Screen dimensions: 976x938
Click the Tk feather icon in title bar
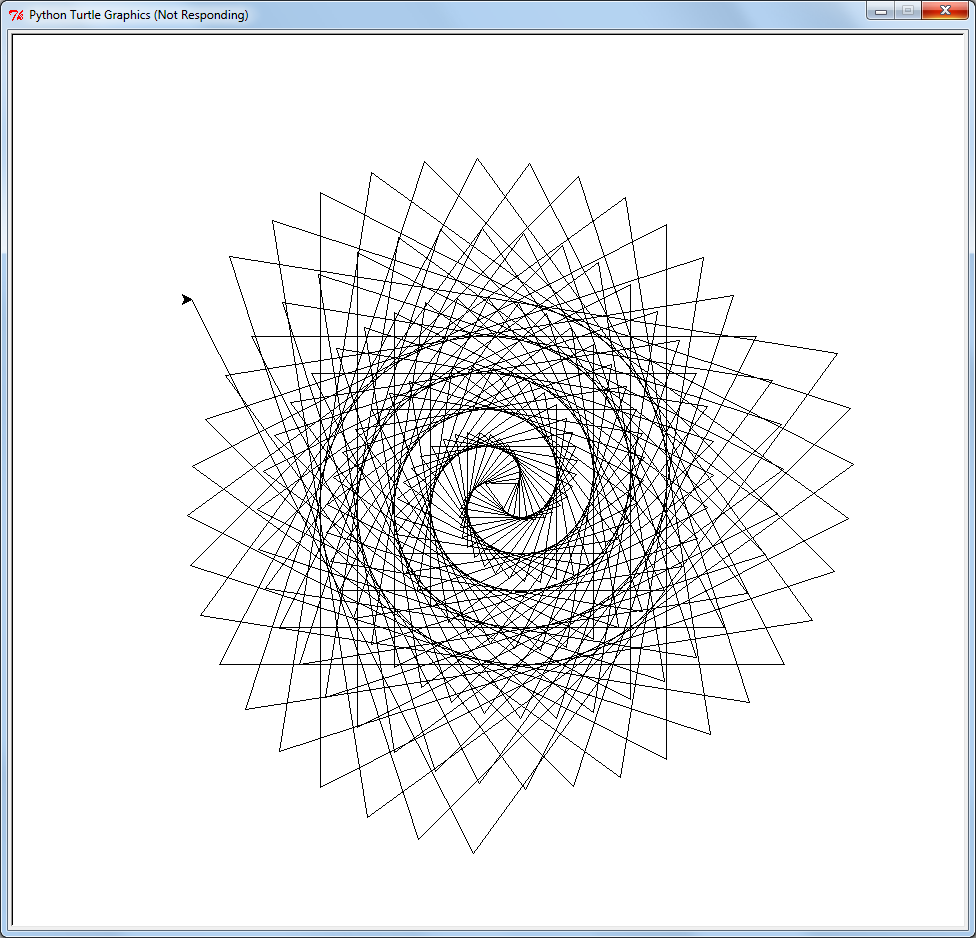pyautogui.click(x=16, y=15)
